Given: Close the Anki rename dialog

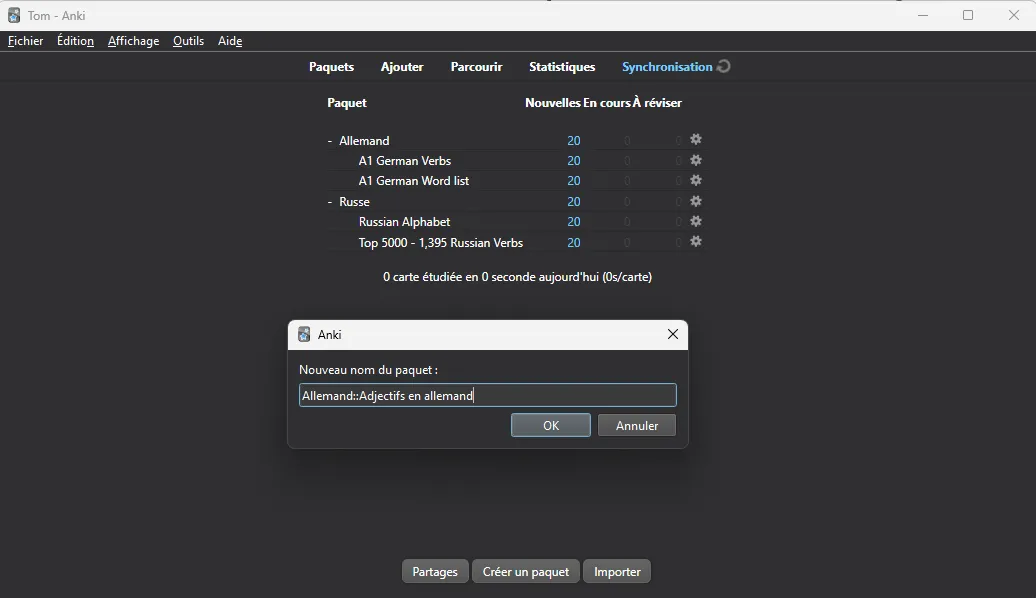Looking at the screenshot, I should pos(673,335).
